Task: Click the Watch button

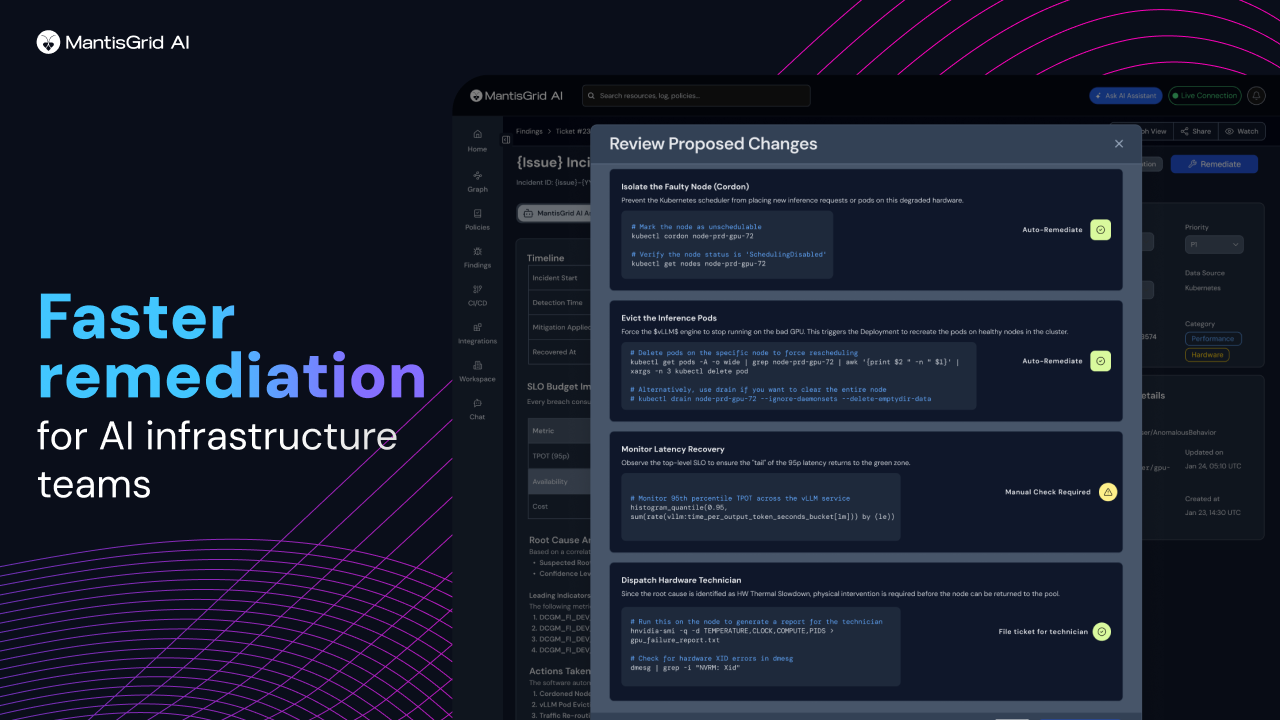Action: 1242,131
